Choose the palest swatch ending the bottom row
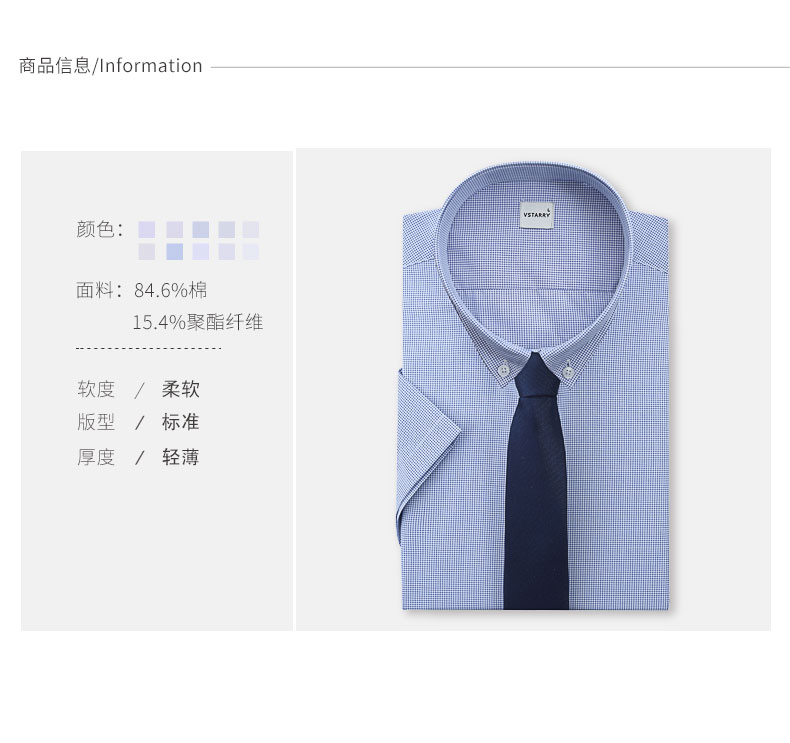Viewport: 790px width, 743px height. pyautogui.click(x=251, y=251)
